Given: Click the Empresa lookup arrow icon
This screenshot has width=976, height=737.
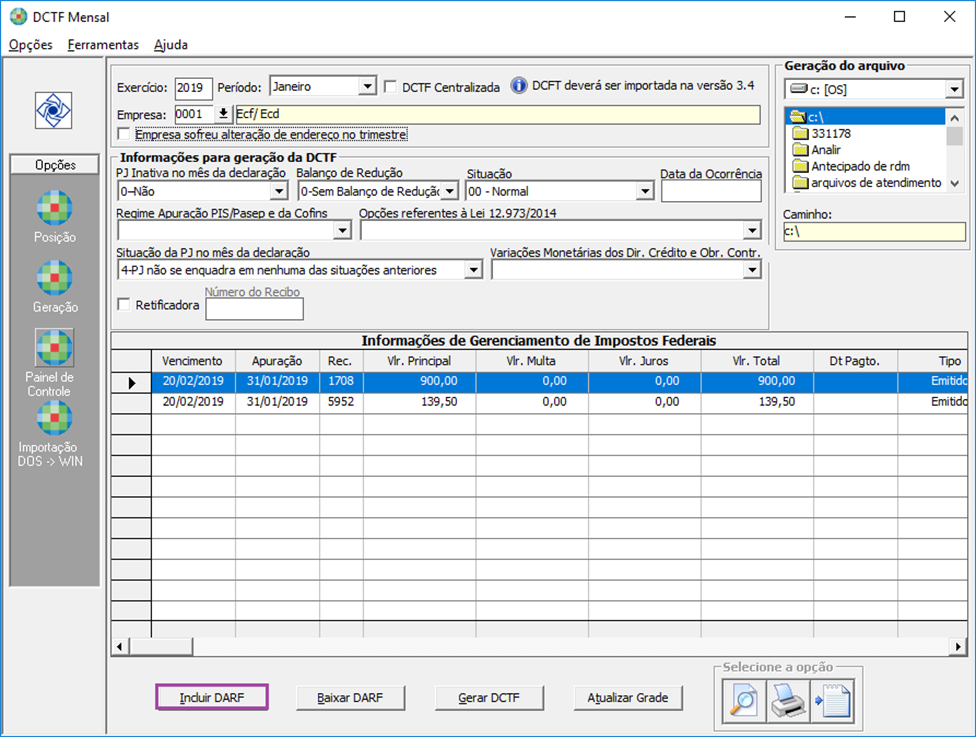Looking at the screenshot, I should pos(223,114).
